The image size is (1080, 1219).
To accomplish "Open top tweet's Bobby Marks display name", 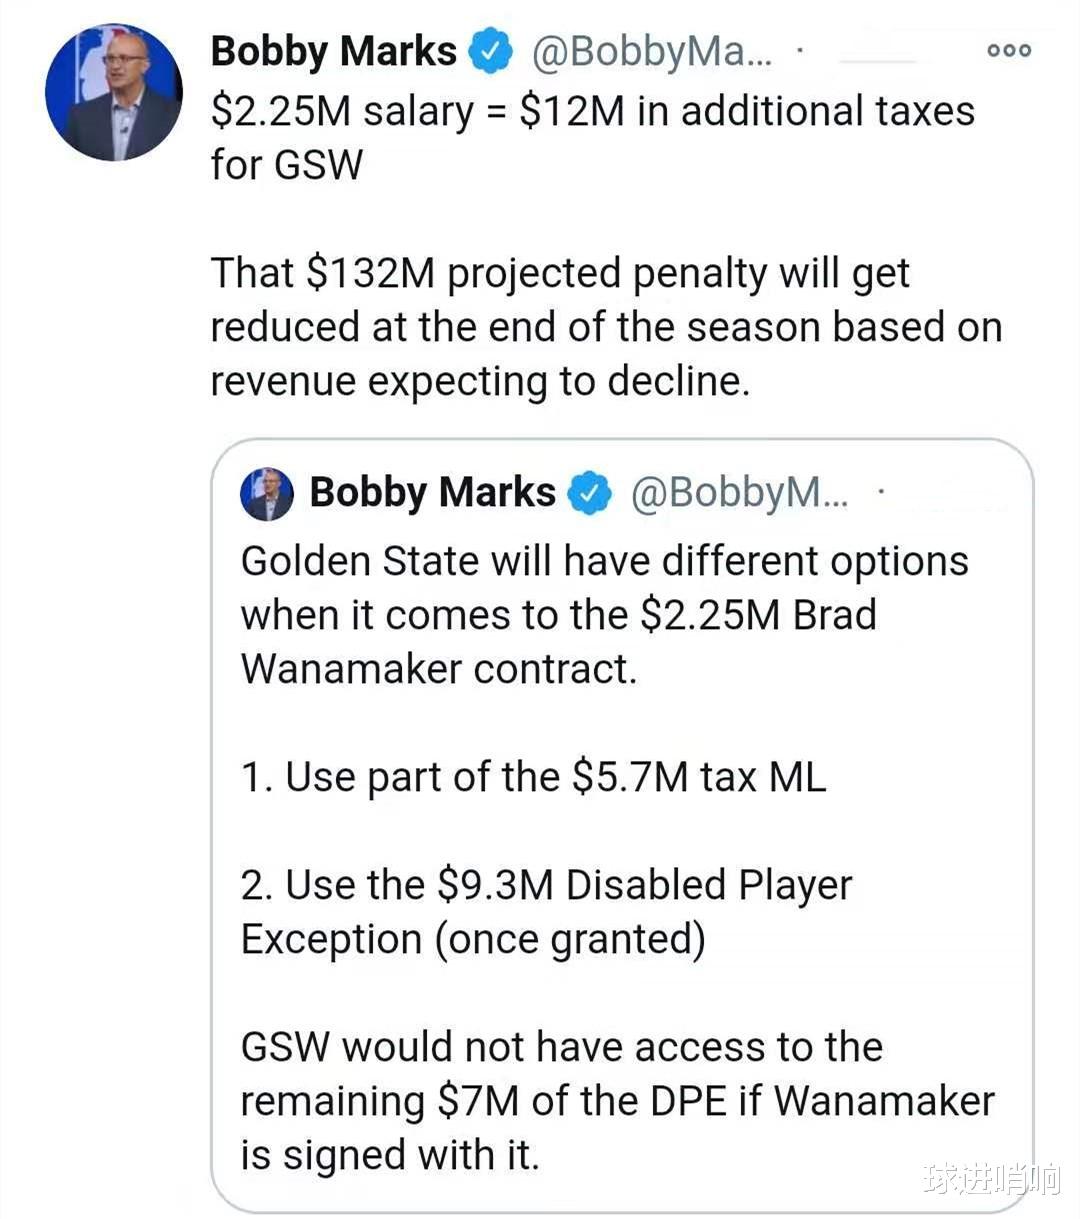I will tap(333, 52).
